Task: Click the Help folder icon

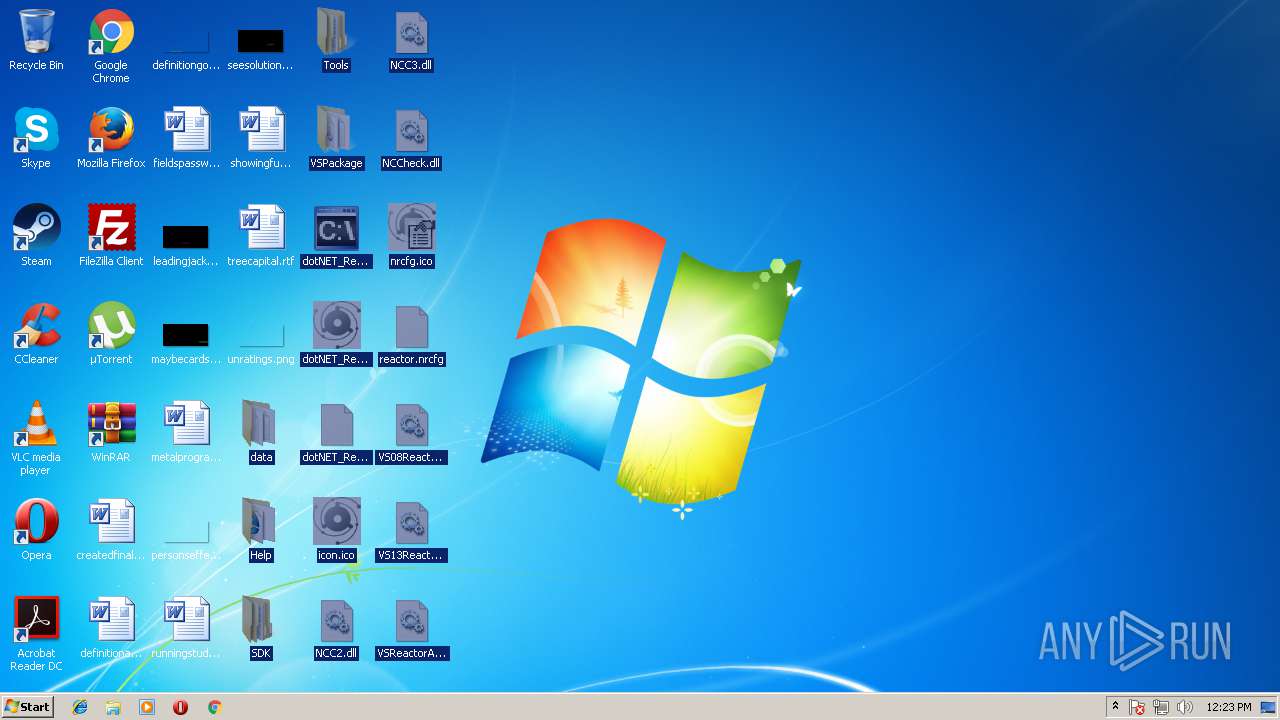Action: 261,531
